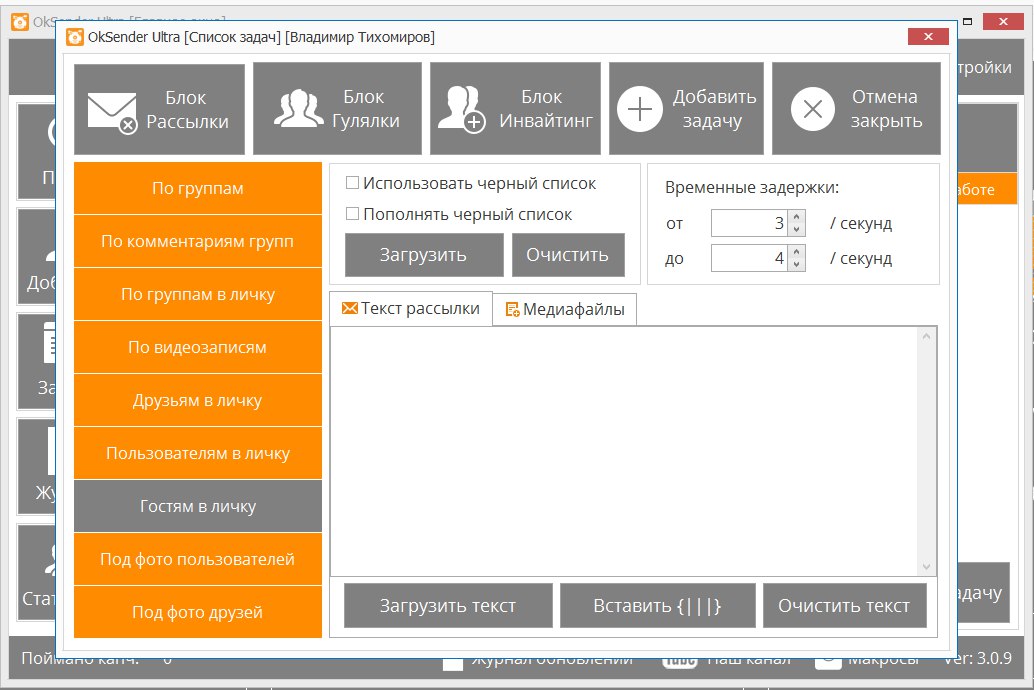The width and height of the screenshot is (1034, 690).
Task: Click the envelope icon on Текст рассылки tab
Action: pyautogui.click(x=349, y=308)
